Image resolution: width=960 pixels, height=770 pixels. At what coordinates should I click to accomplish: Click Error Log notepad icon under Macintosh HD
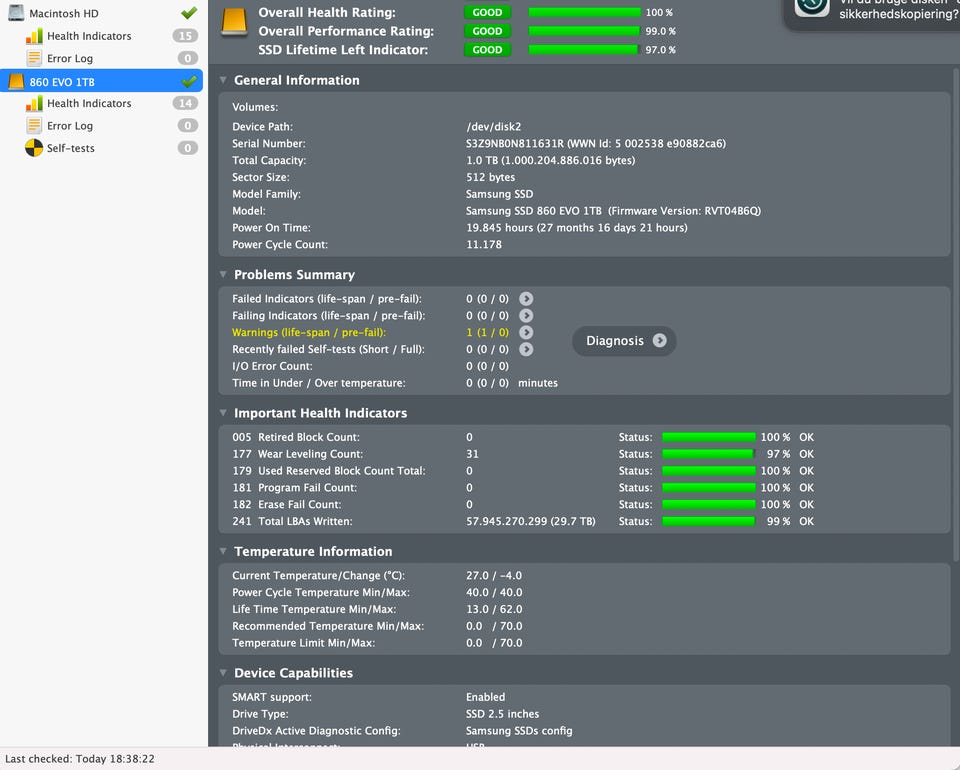point(34,58)
